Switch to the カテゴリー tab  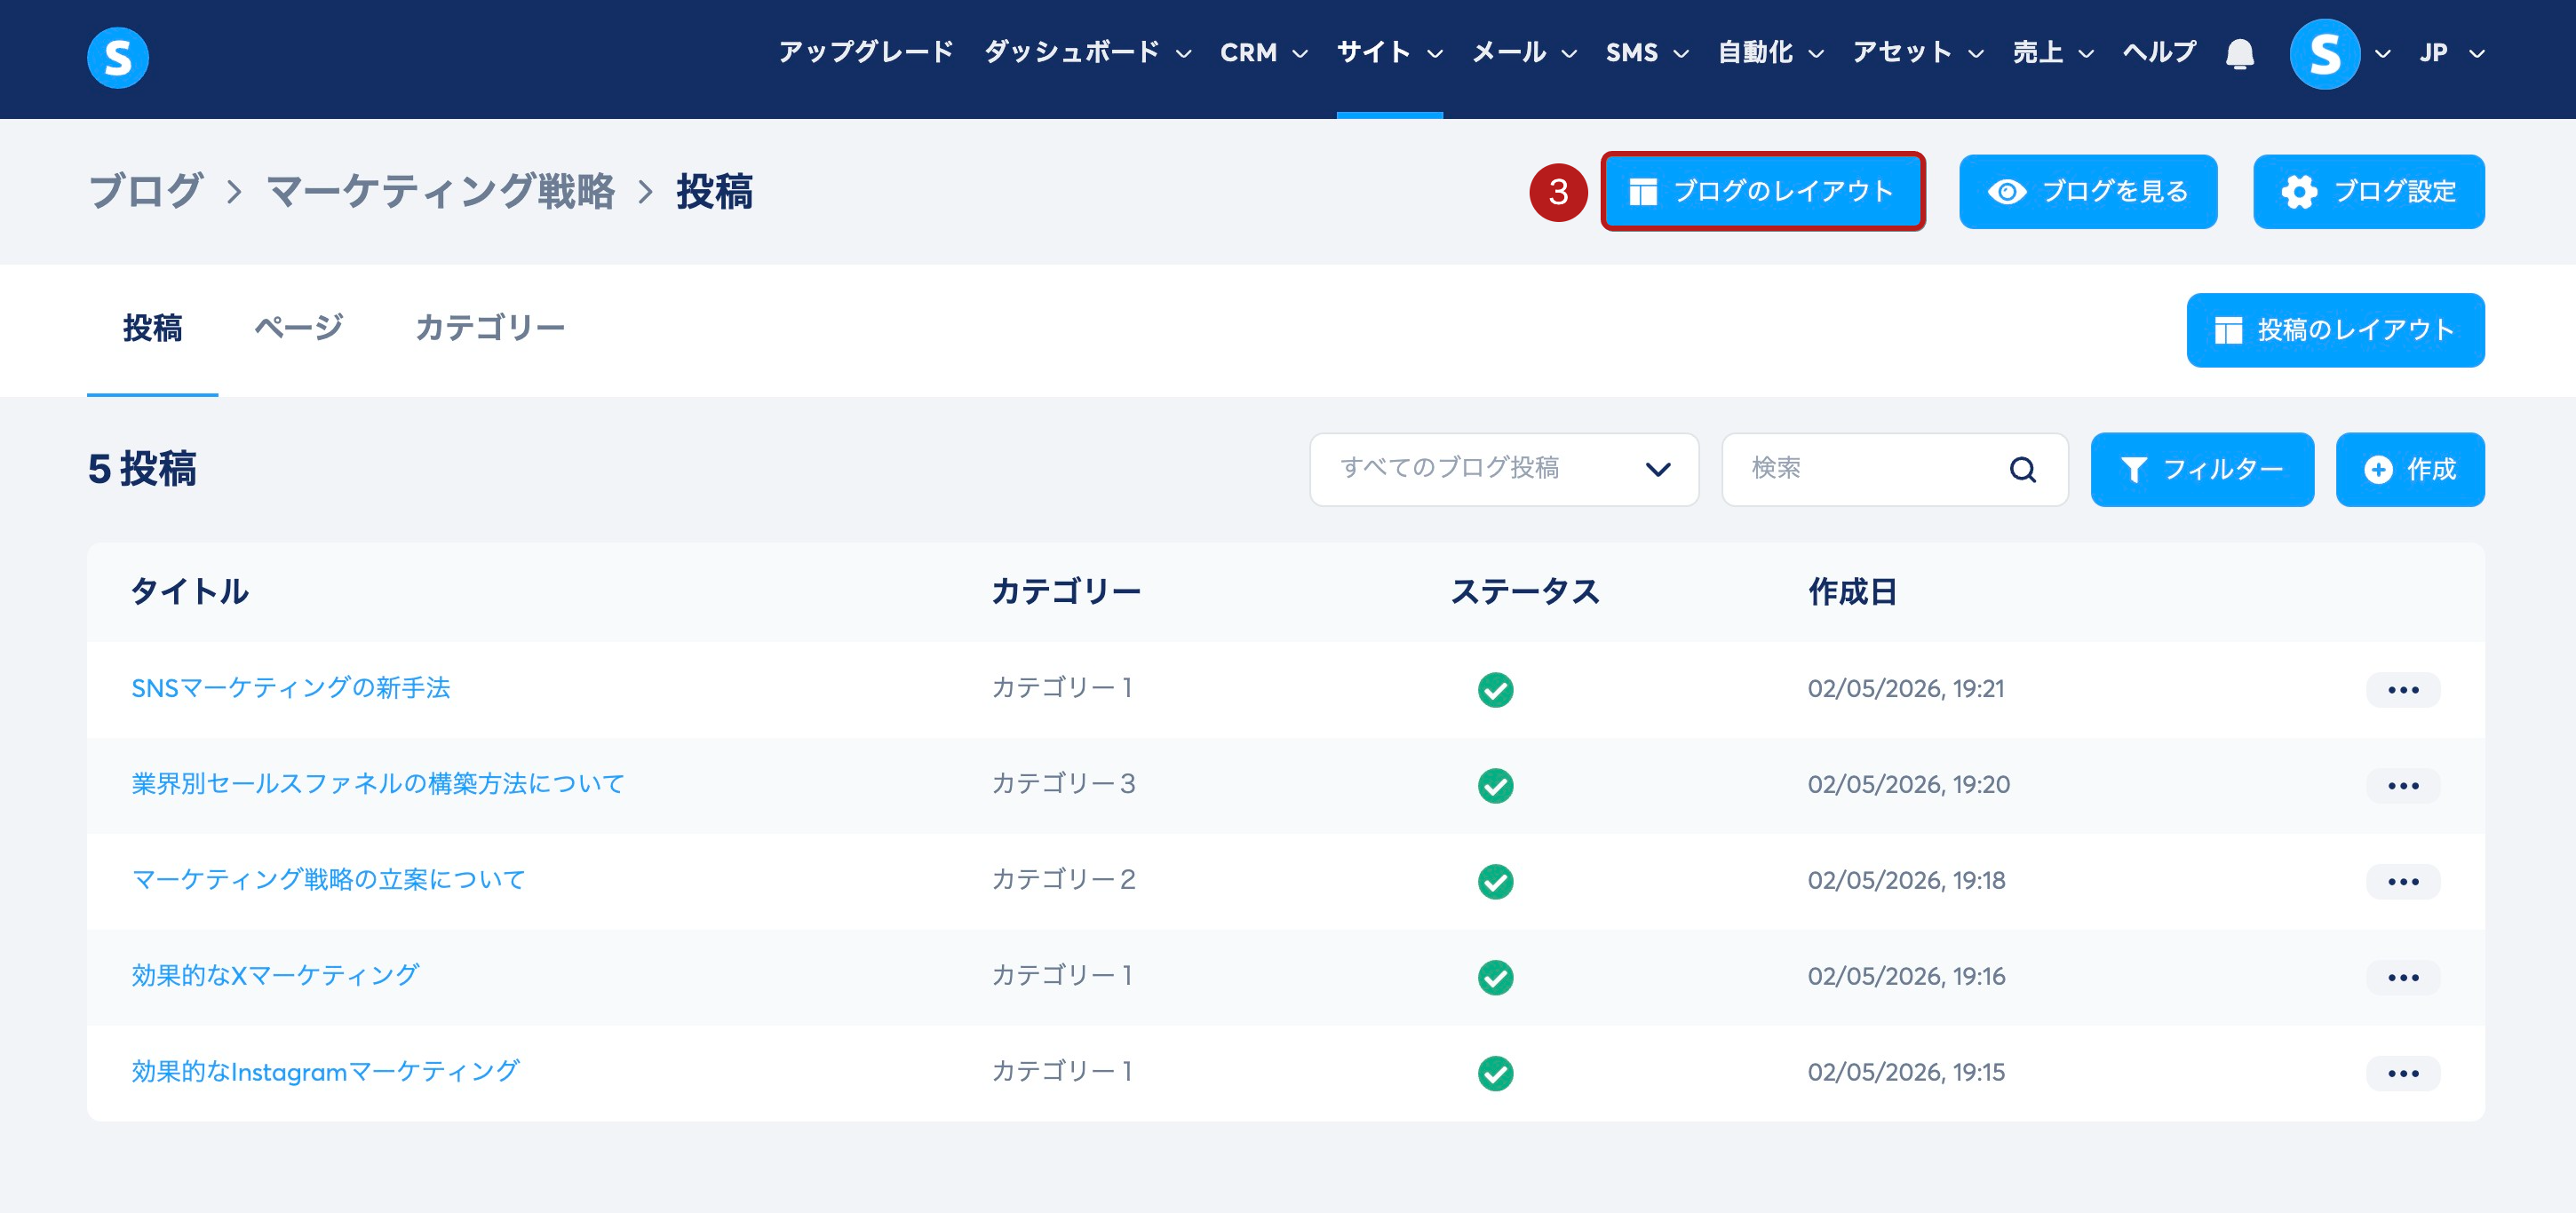point(489,328)
